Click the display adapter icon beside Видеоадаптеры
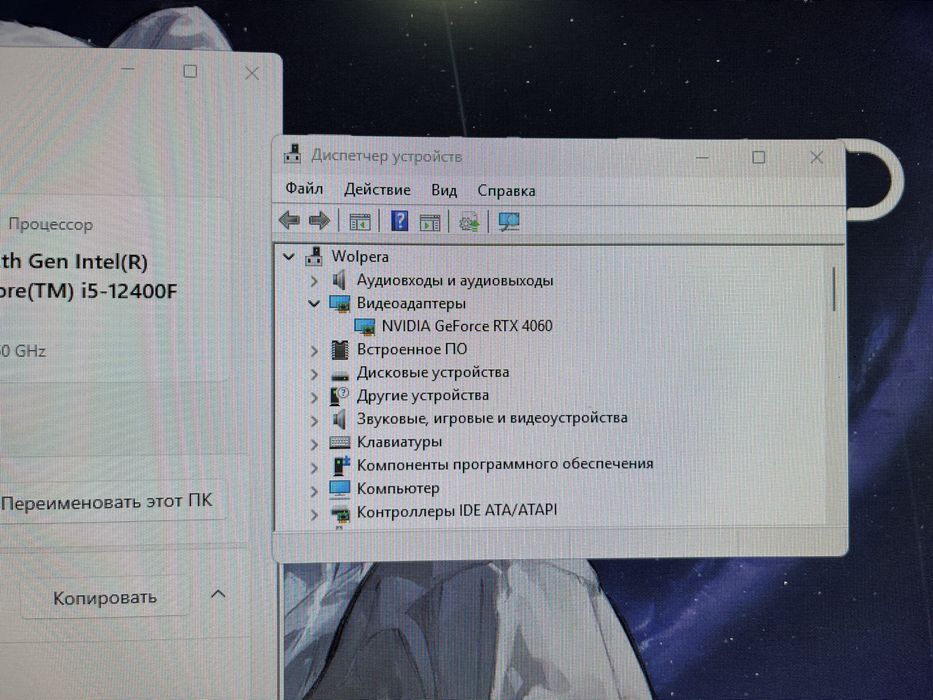 coord(340,304)
